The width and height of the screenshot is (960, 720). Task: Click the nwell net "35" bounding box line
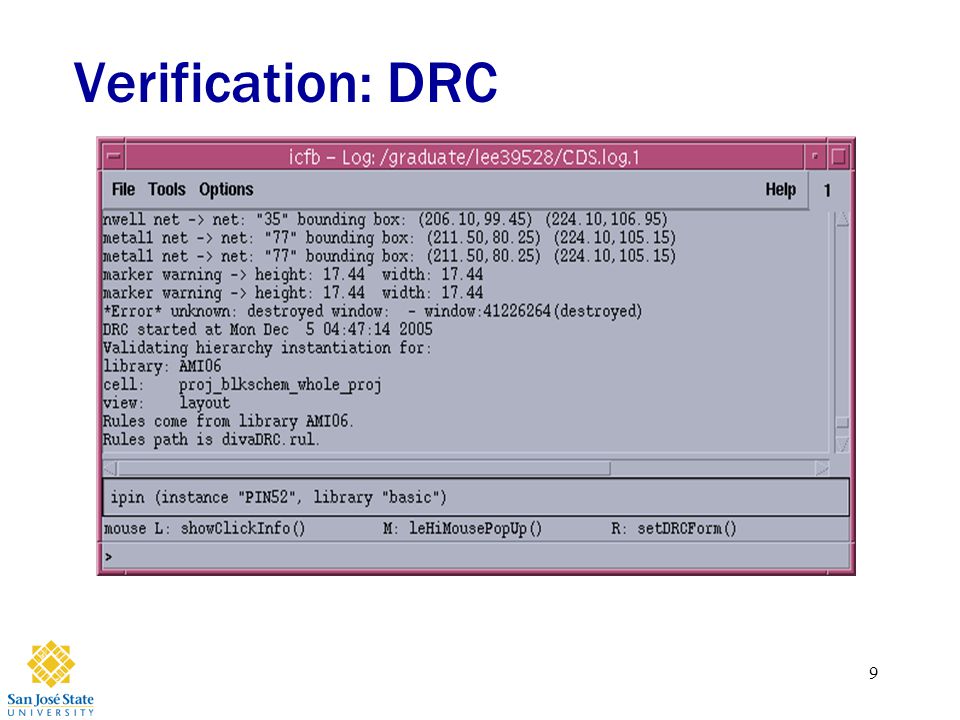(x=385, y=219)
